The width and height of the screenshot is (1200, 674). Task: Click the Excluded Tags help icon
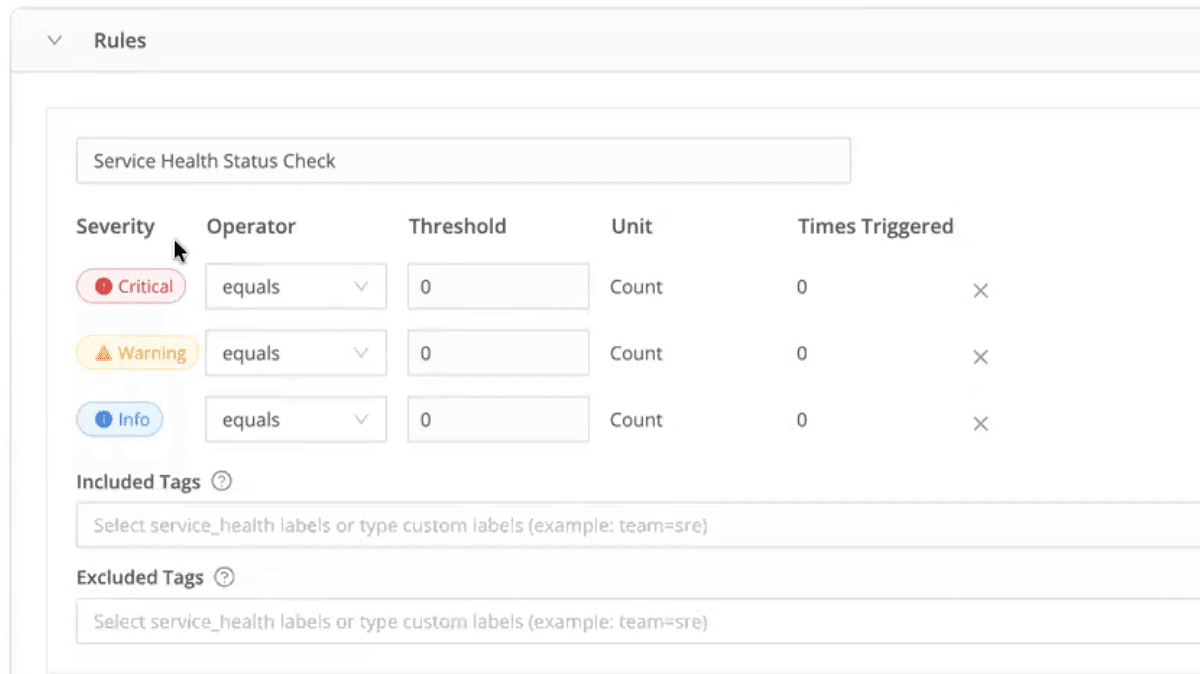(225, 578)
